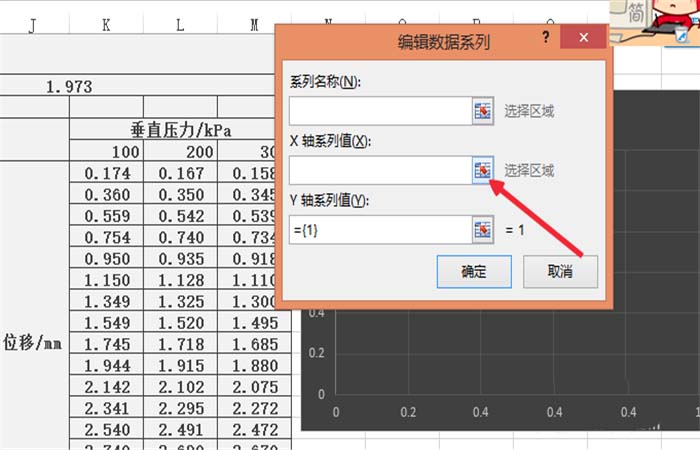The image size is (700, 450).
Task: Select the 位移/mm label cell
Action: pyautogui.click(x=34, y=342)
